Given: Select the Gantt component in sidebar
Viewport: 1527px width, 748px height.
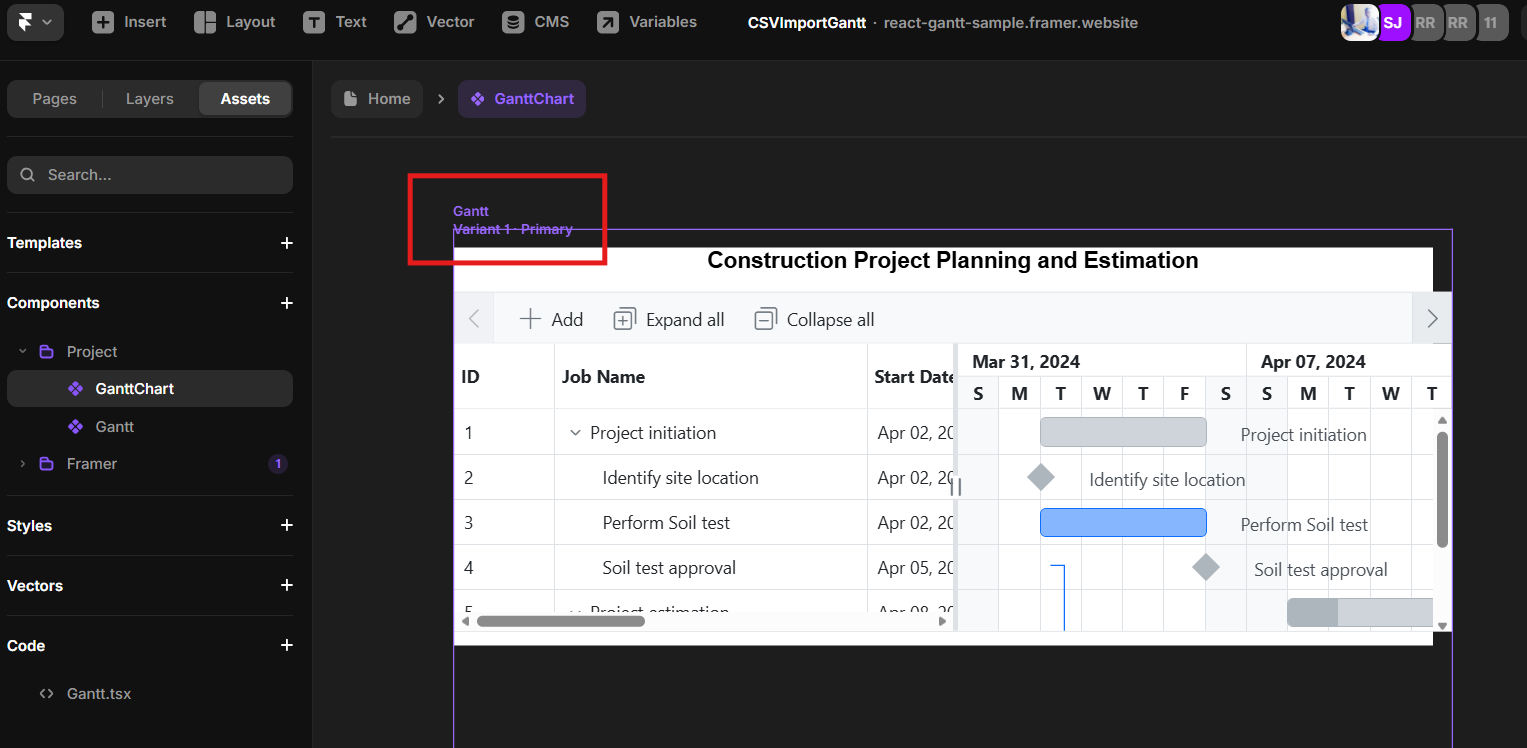Looking at the screenshot, I should point(114,426).
